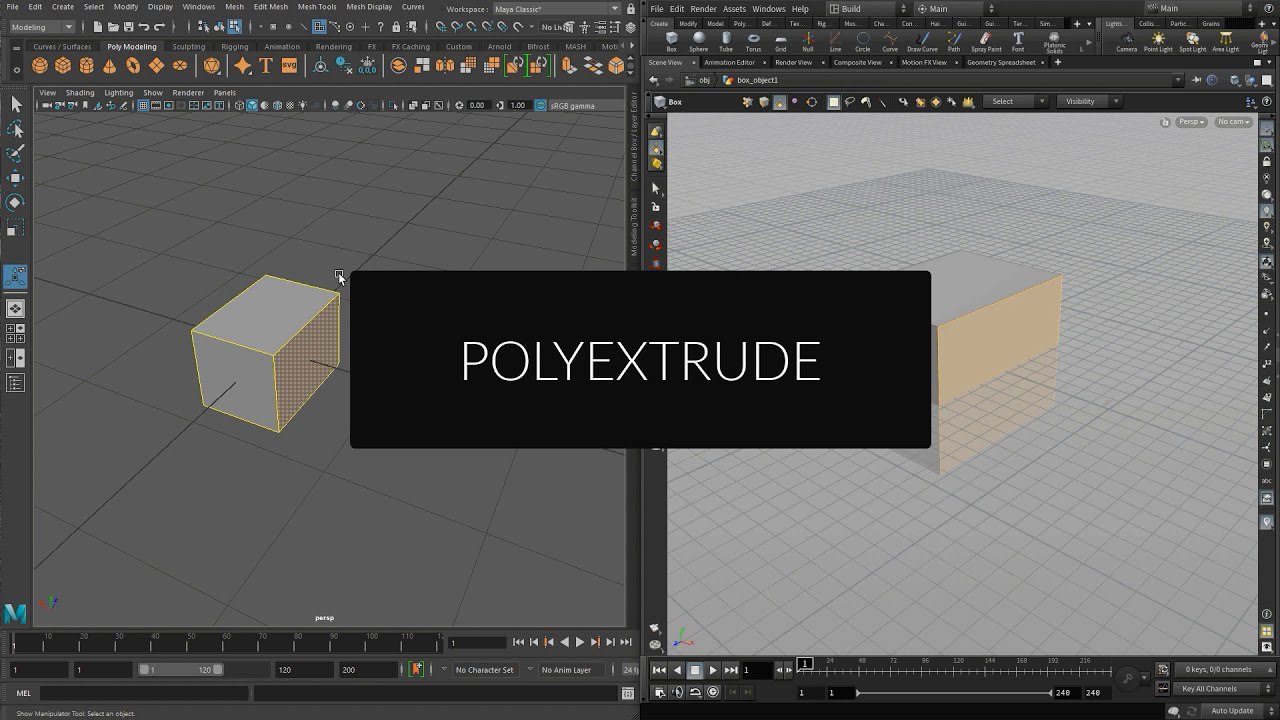The image size is (1280, 720).
Task: Click the Null tool in Houdini shelf
Action: coord(807,42)
